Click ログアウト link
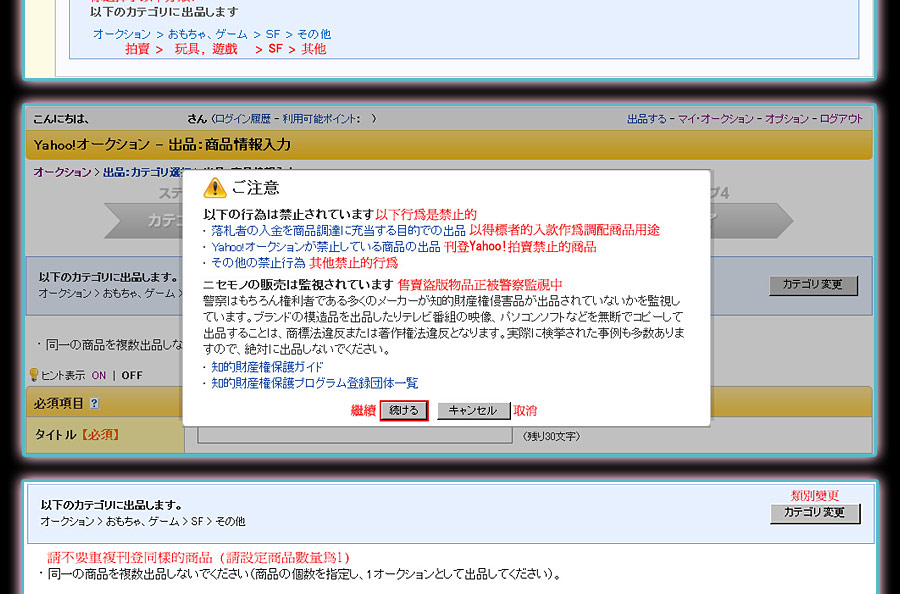This screenshot has height=594, width=900. pyautogui.click(x=841, y=119)
